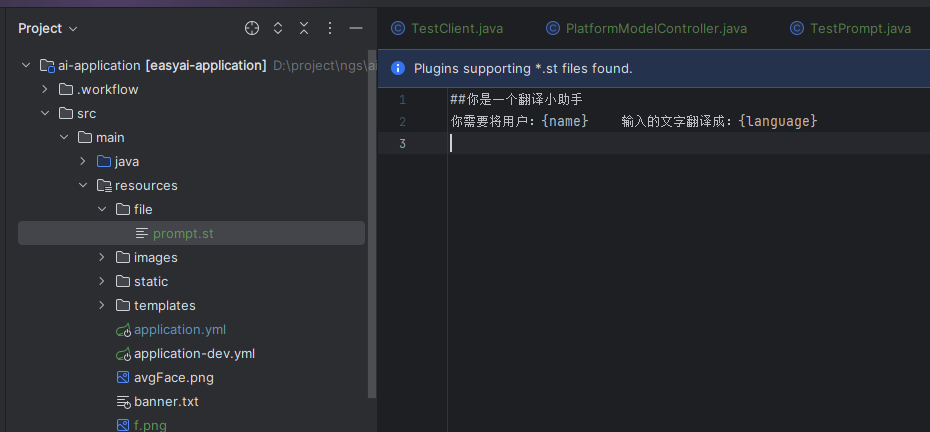Click the Expand All icon in Project panel
930x432 pixels.
[x=278, y=28]
